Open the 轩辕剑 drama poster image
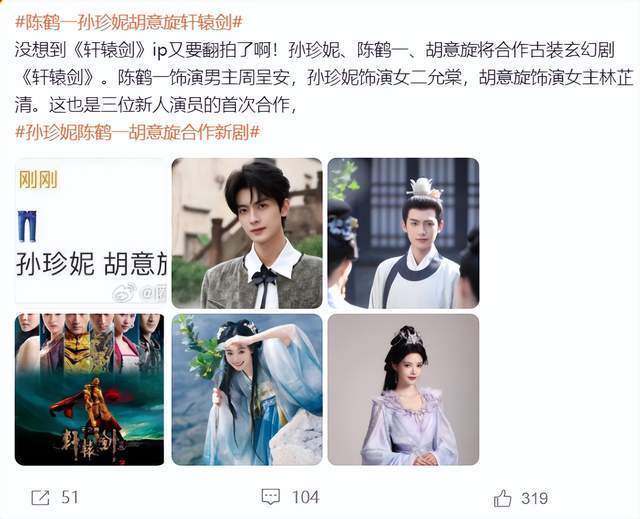This screenshot has width=640, height=519. (90, 389)
